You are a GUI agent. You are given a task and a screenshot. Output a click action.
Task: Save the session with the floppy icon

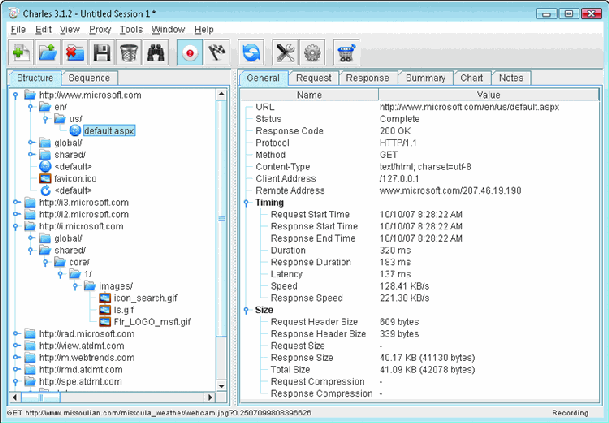pyautogui.click(x=102, y=52)
